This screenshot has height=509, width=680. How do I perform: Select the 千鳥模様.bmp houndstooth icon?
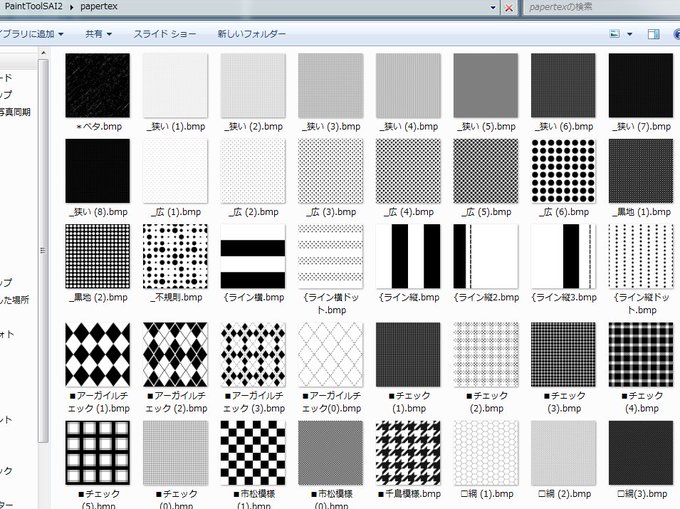pos(408,453)
